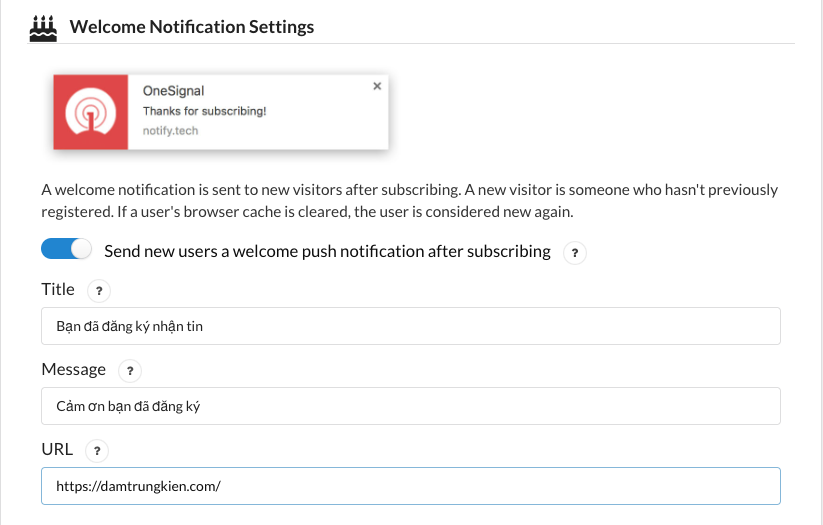Focus the Message text field
The image size is (823, 525).
tap(411, 406)
